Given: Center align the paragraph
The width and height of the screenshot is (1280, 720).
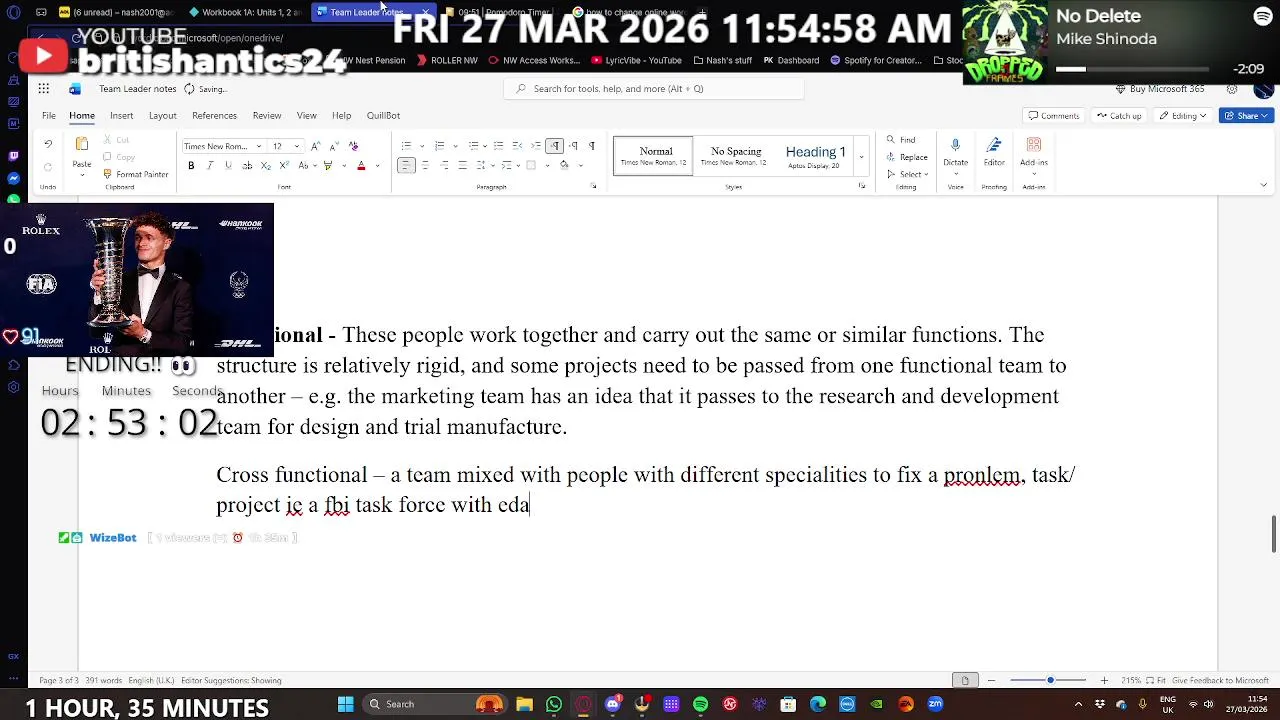Looking at the screenshot, I should 425,166.
